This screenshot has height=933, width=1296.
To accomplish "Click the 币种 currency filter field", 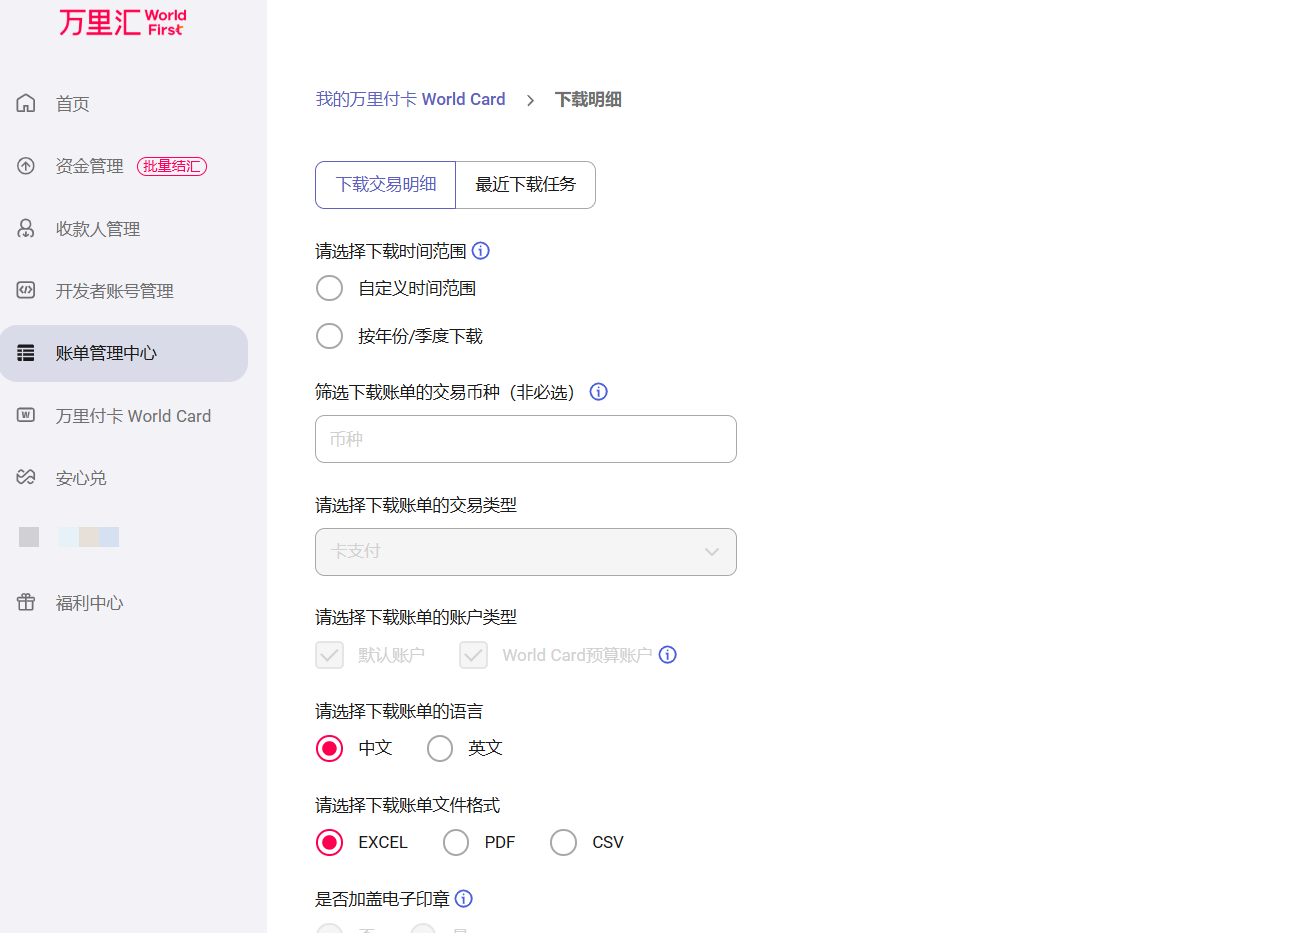I will coord(526,439).
